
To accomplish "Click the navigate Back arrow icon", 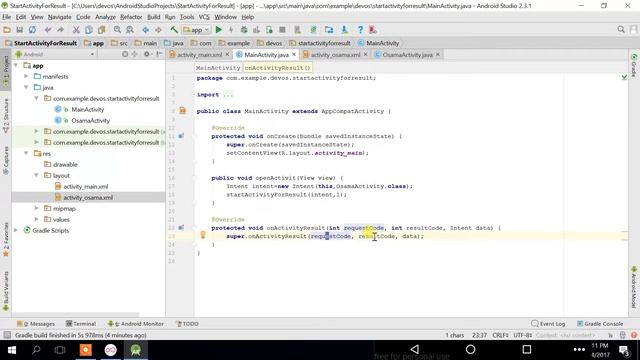I will click(146, 30).
